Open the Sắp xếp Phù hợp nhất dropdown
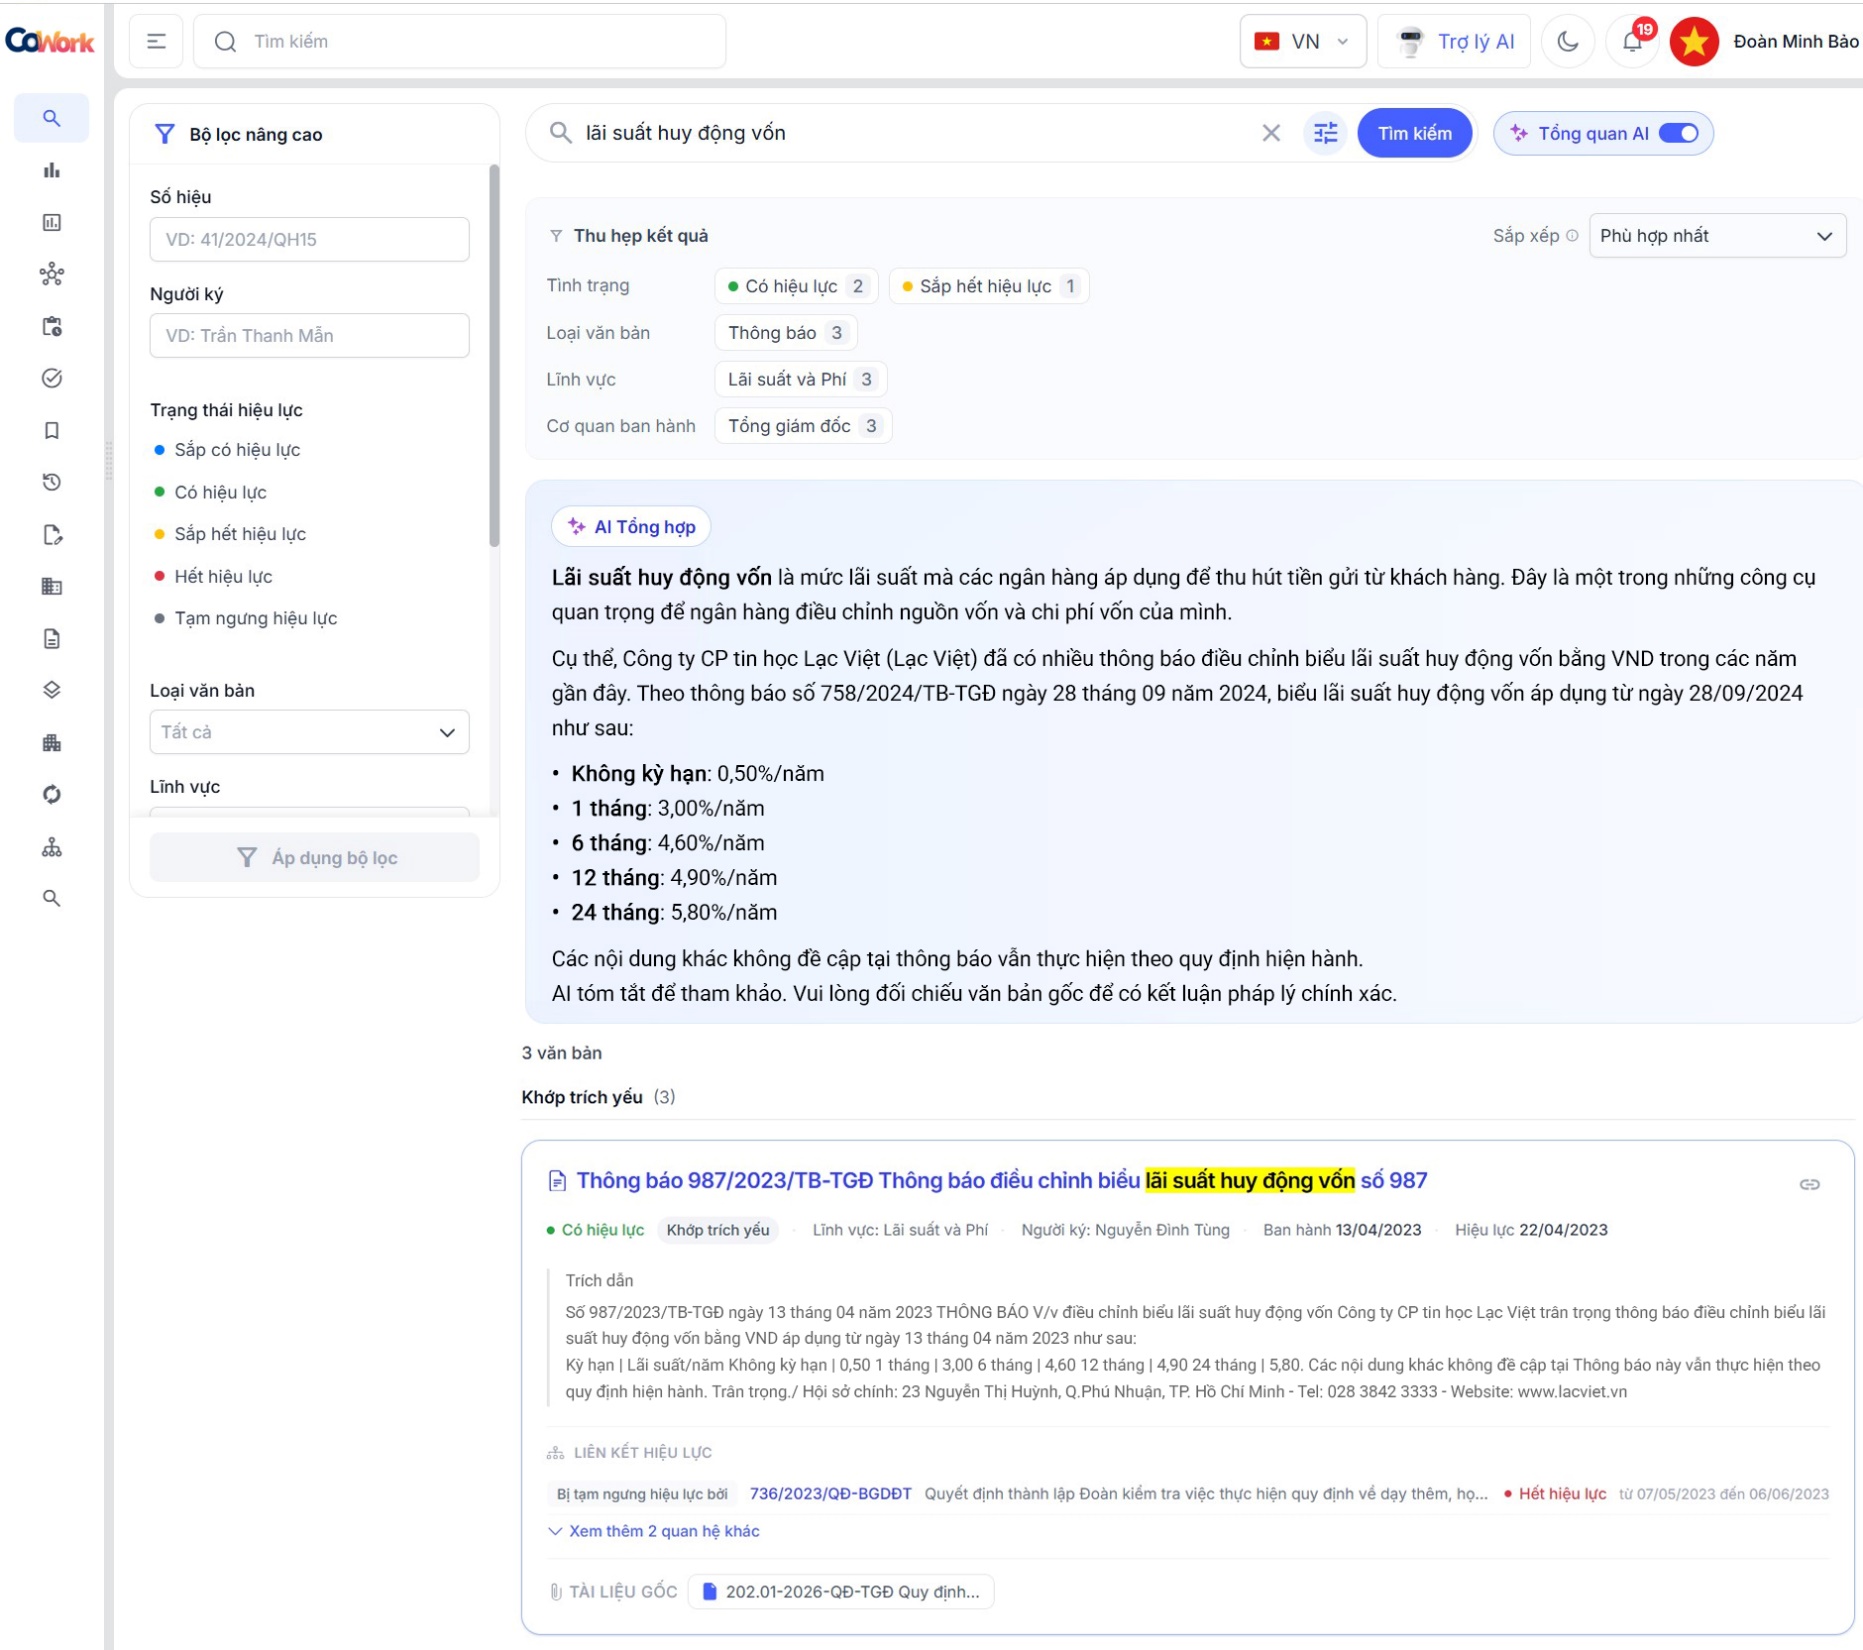Image resolution: width=1863 pixels, height=1650 pixels. tap(1717, 236)
